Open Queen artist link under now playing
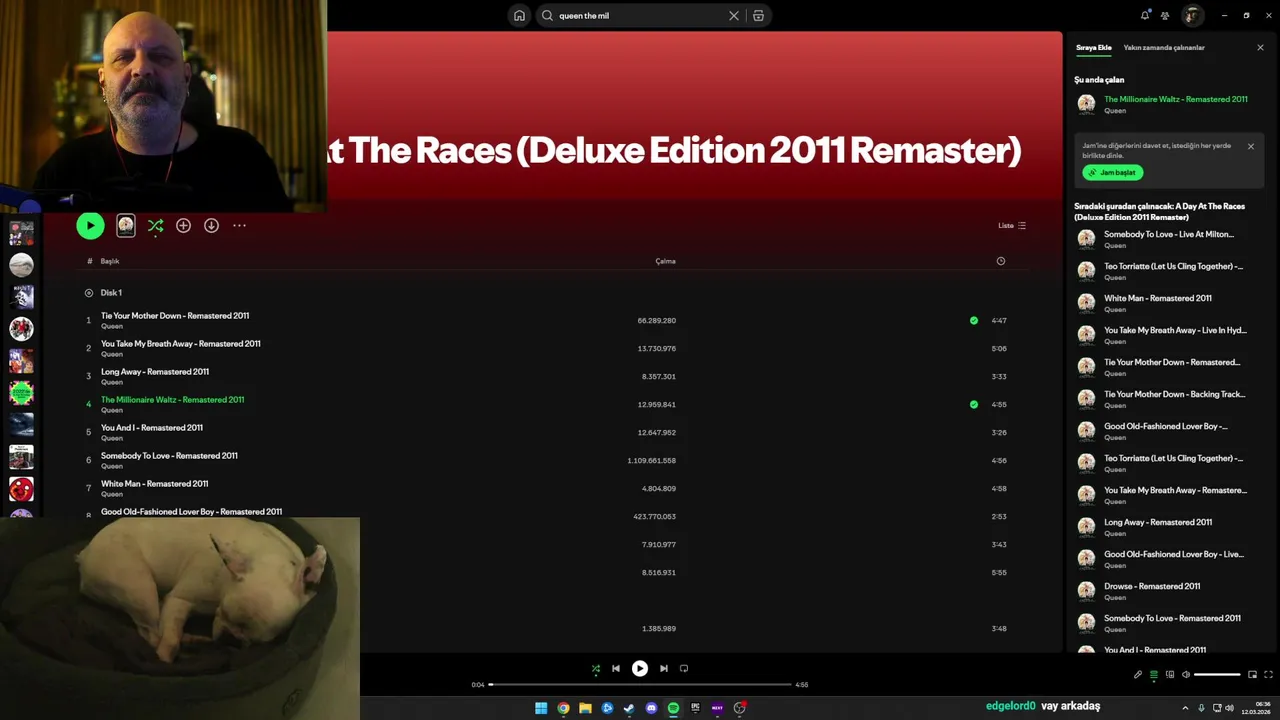The height and width of the screenshot is (720, 1280). 1114,111
